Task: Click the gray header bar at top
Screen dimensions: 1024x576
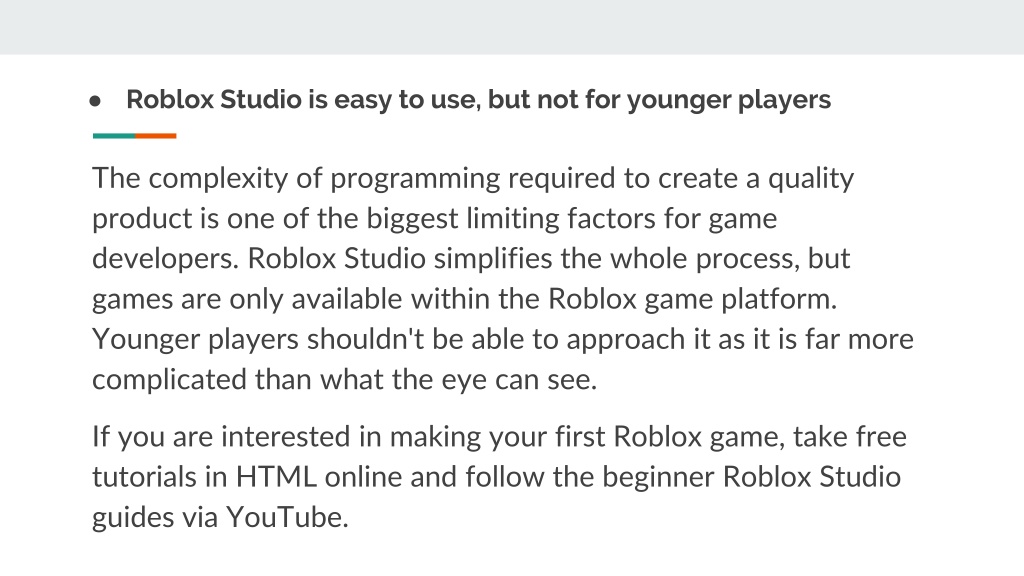Action: click(x=512, y=27)
